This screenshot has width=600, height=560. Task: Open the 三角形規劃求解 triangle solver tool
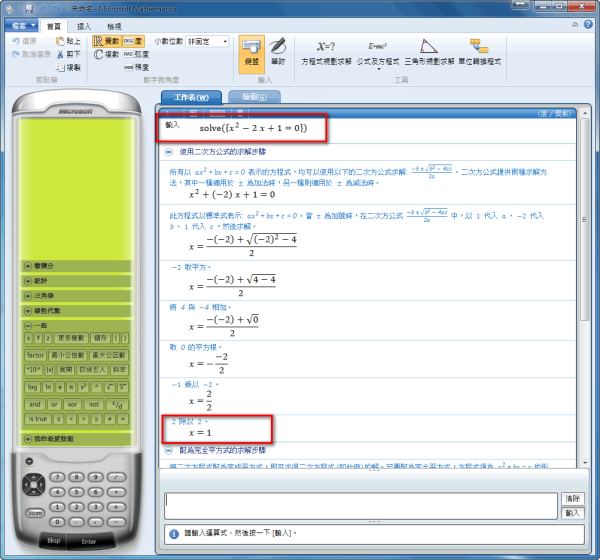[429, 52]
